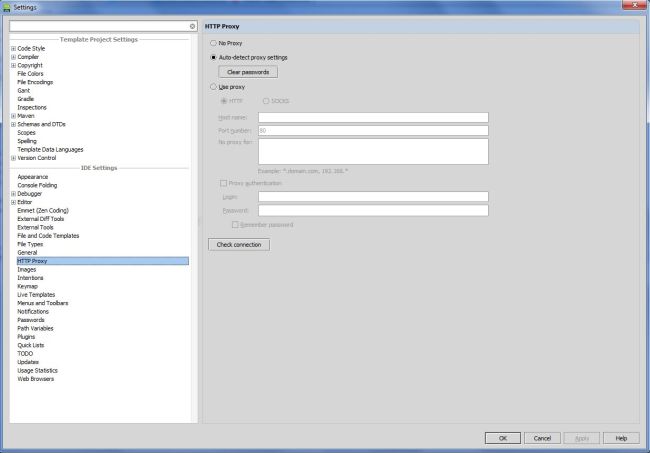
Task: Open Notifications settings
Action: 33,311
